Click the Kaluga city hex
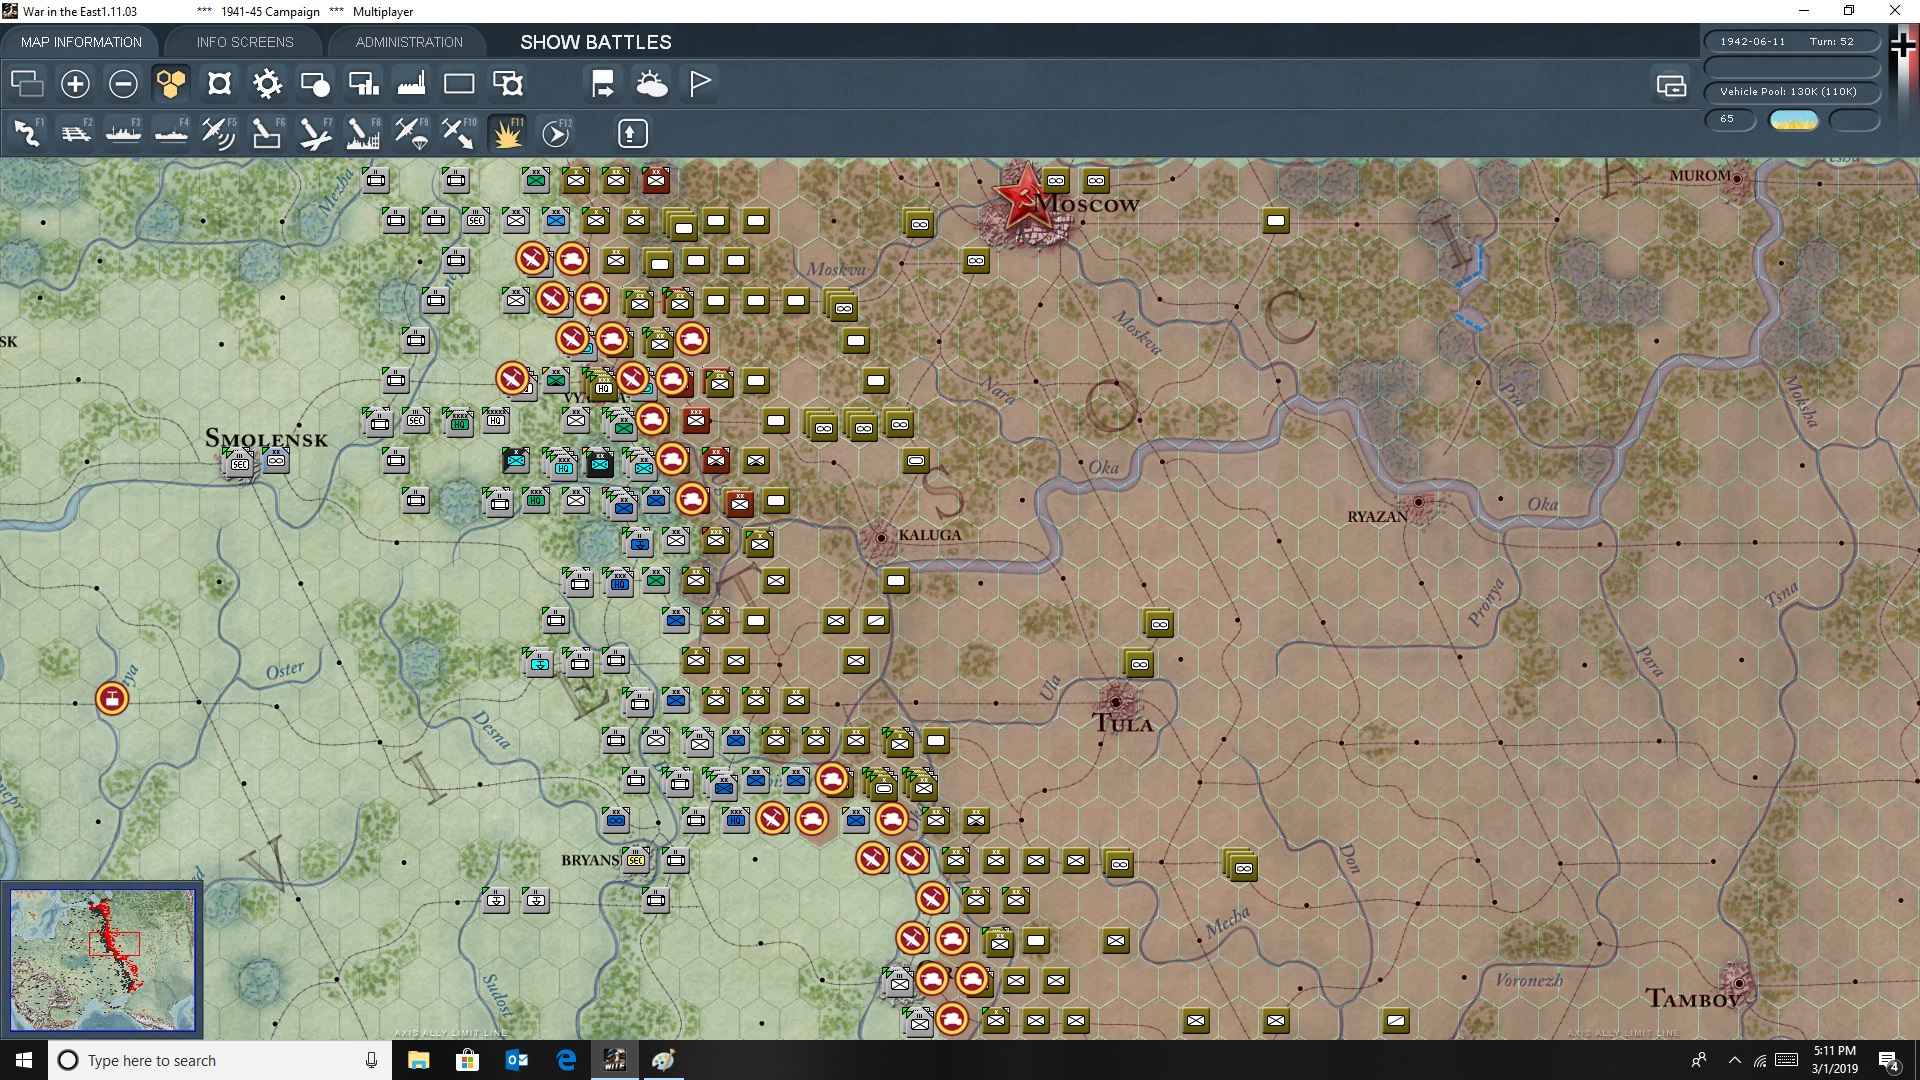1920x1080 pixels. (x=881, y=538)
